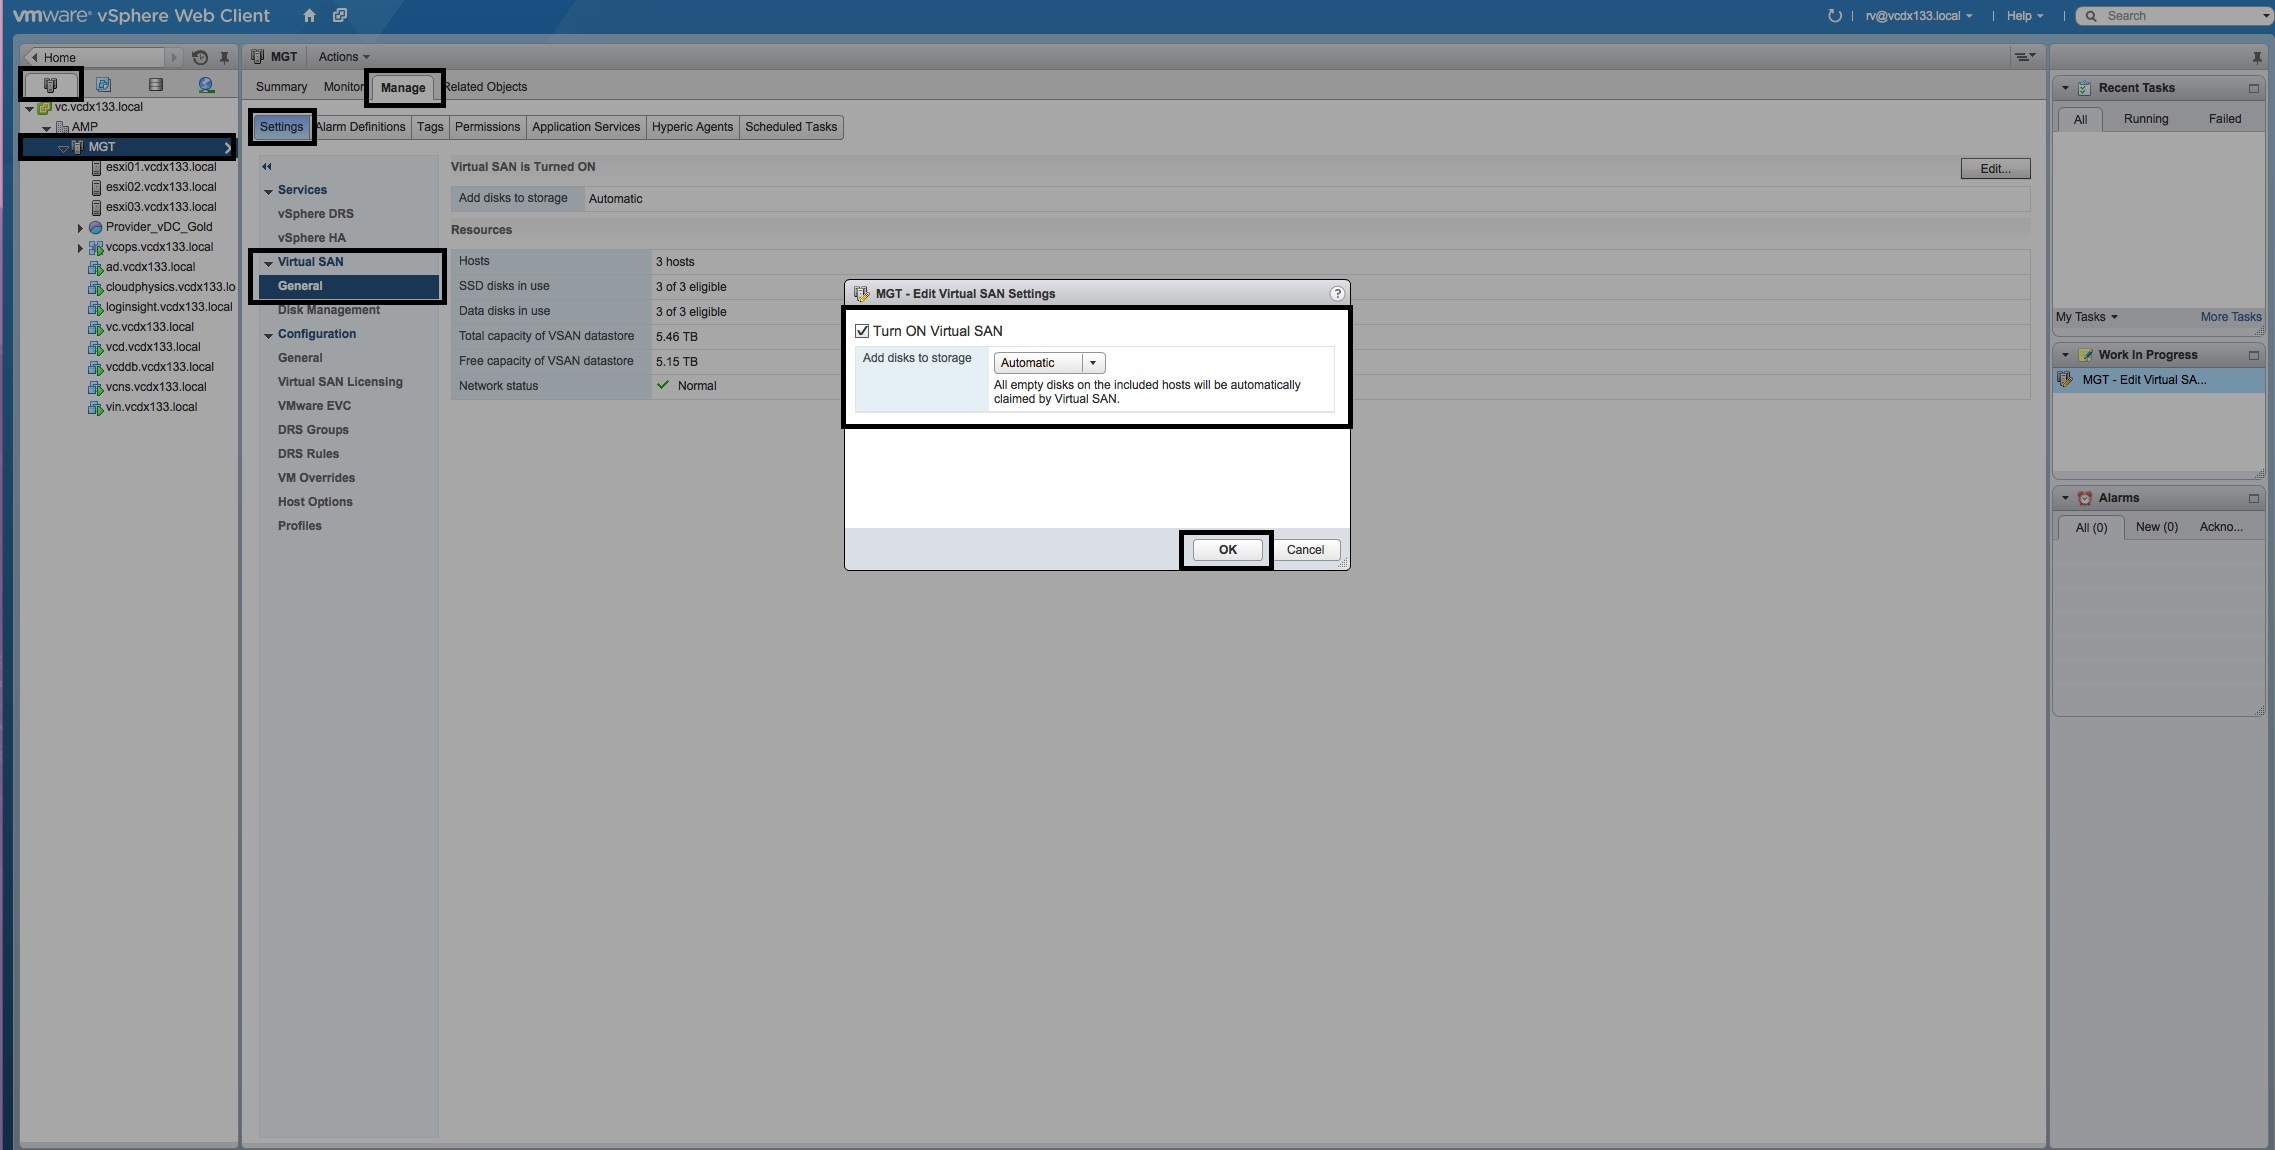Open the Actions dropdown menu
Image resolution: width=2275 pixels, height=1150 pixels.
(x=343, y=57)
